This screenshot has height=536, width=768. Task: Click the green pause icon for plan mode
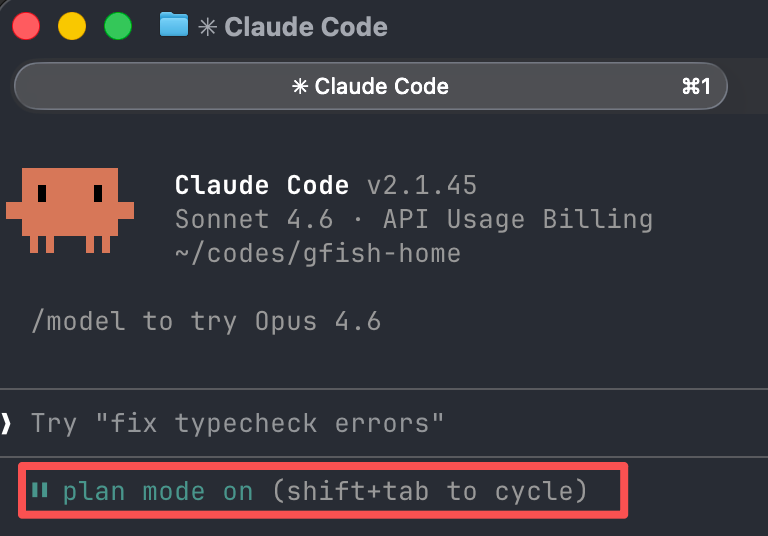pos(40,490)
